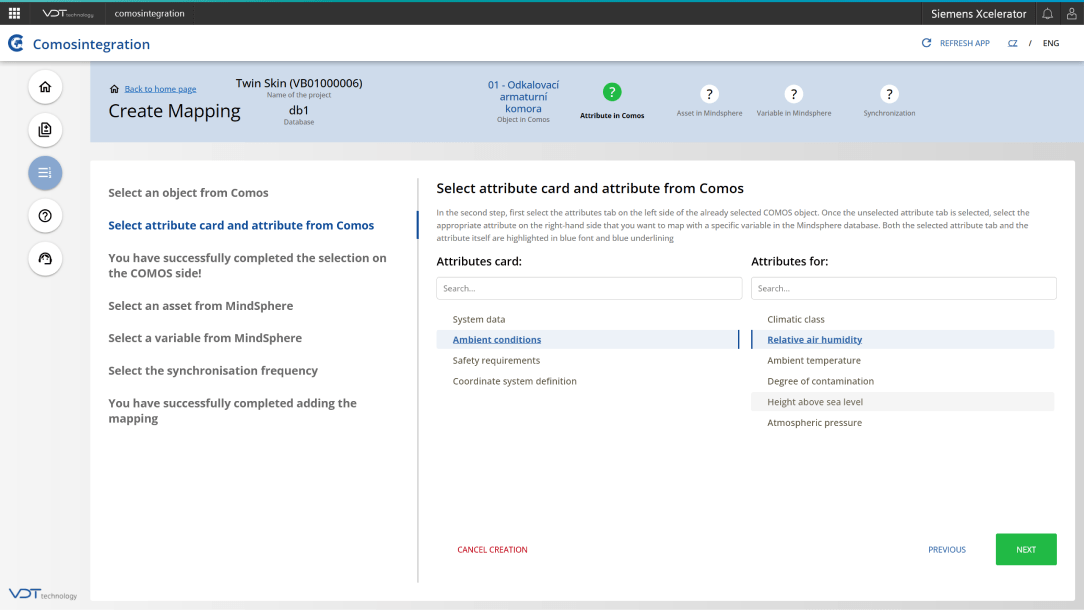The height and width of the screenshot is (610, 1084).
Task: Click the Twin Skin (VB01000006) project name
Action: point(299,83)
